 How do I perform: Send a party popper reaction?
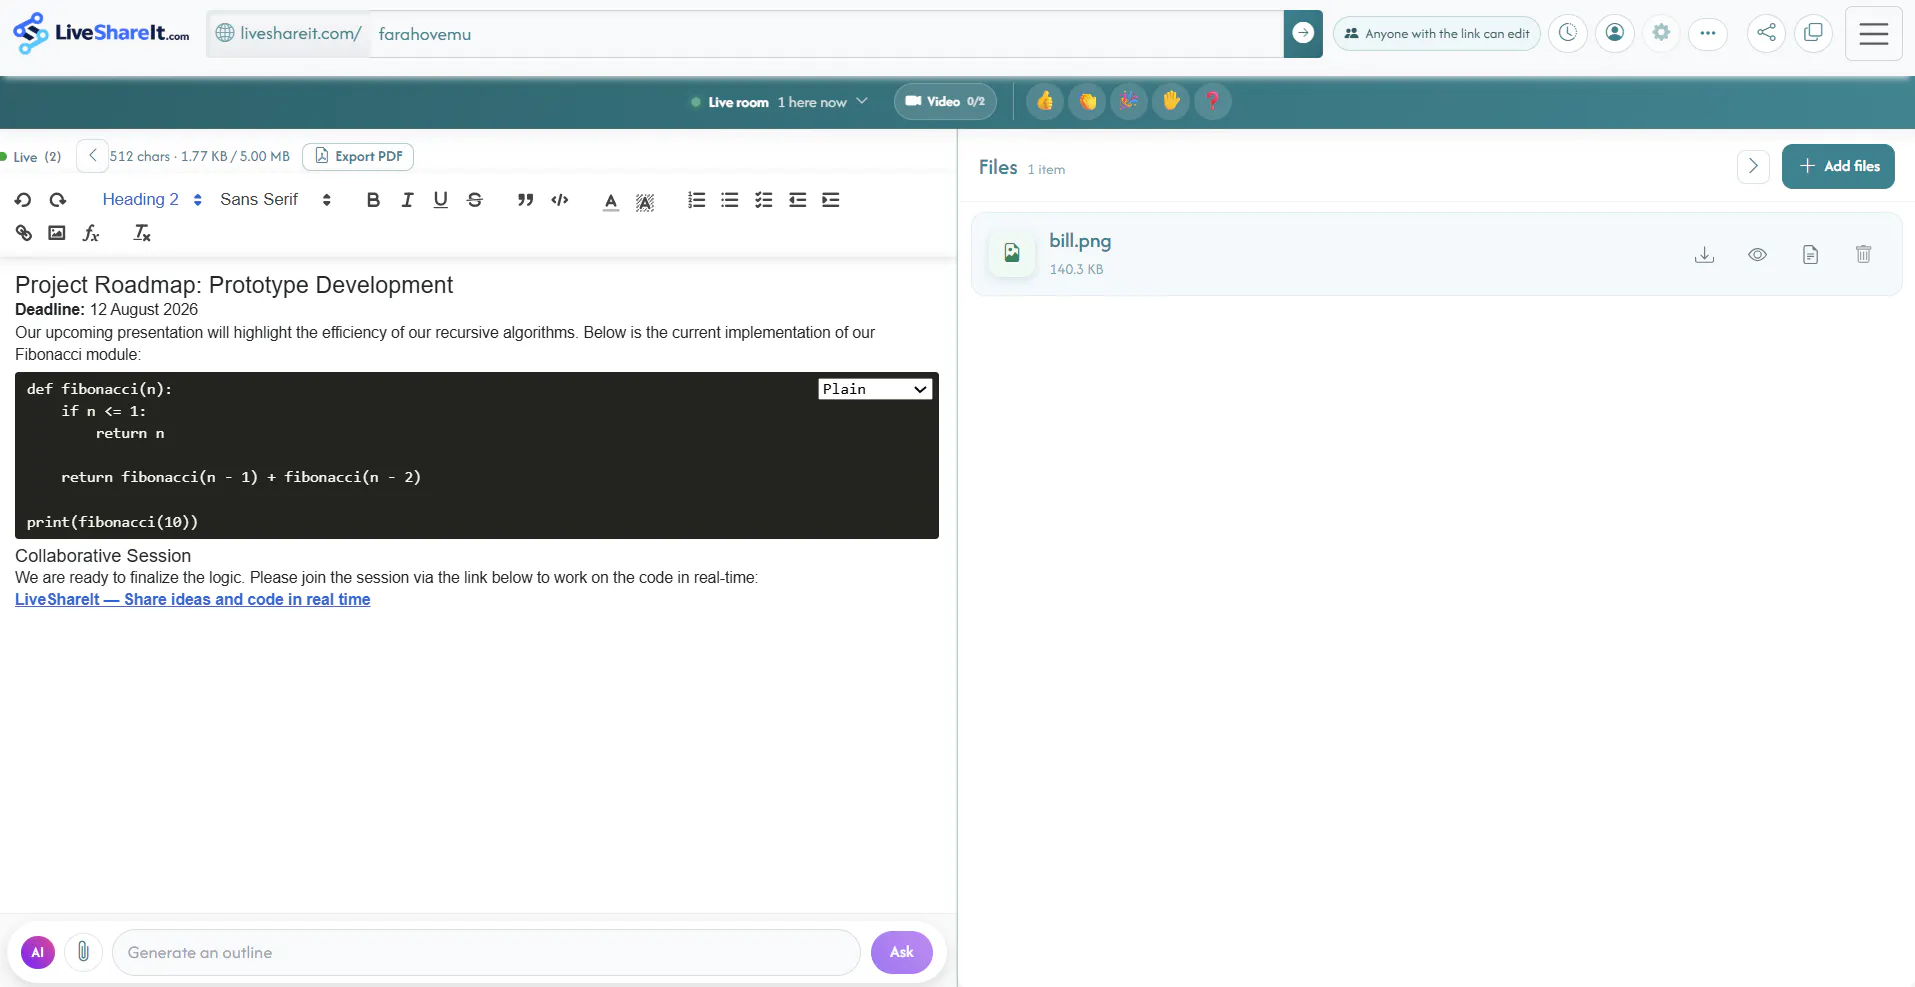[x=1129, y=102]
